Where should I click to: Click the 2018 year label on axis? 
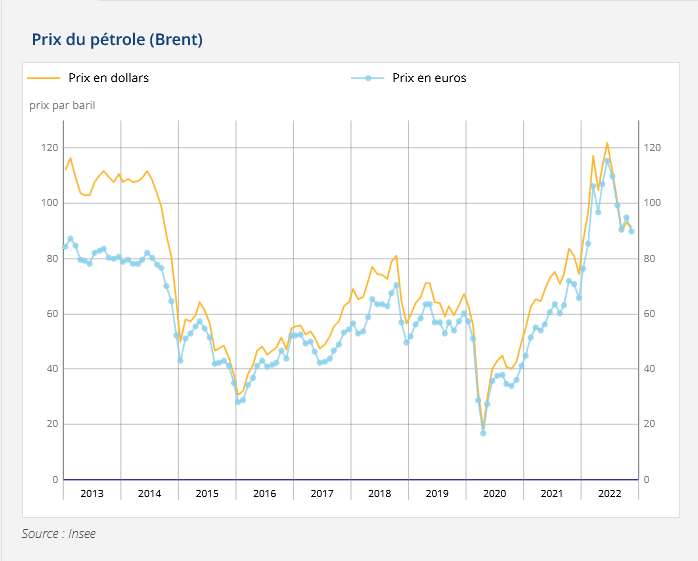pyautogui.click(x=379, y=493)
